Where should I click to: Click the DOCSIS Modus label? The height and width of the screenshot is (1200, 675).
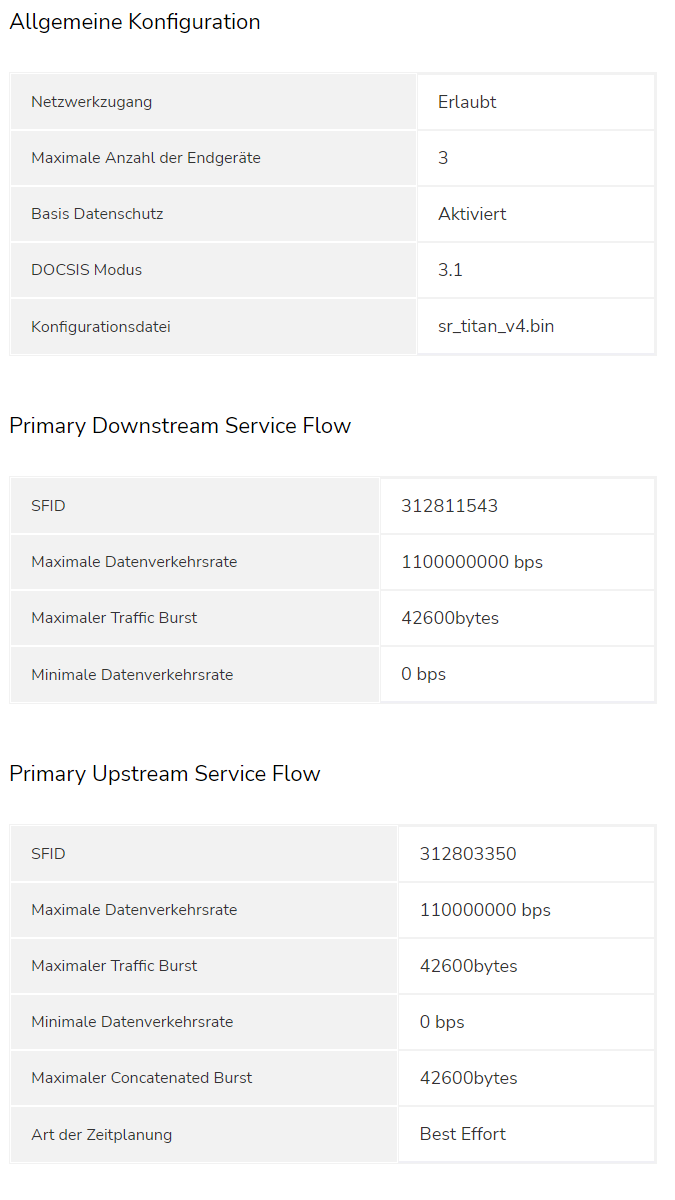click(87, 270)
